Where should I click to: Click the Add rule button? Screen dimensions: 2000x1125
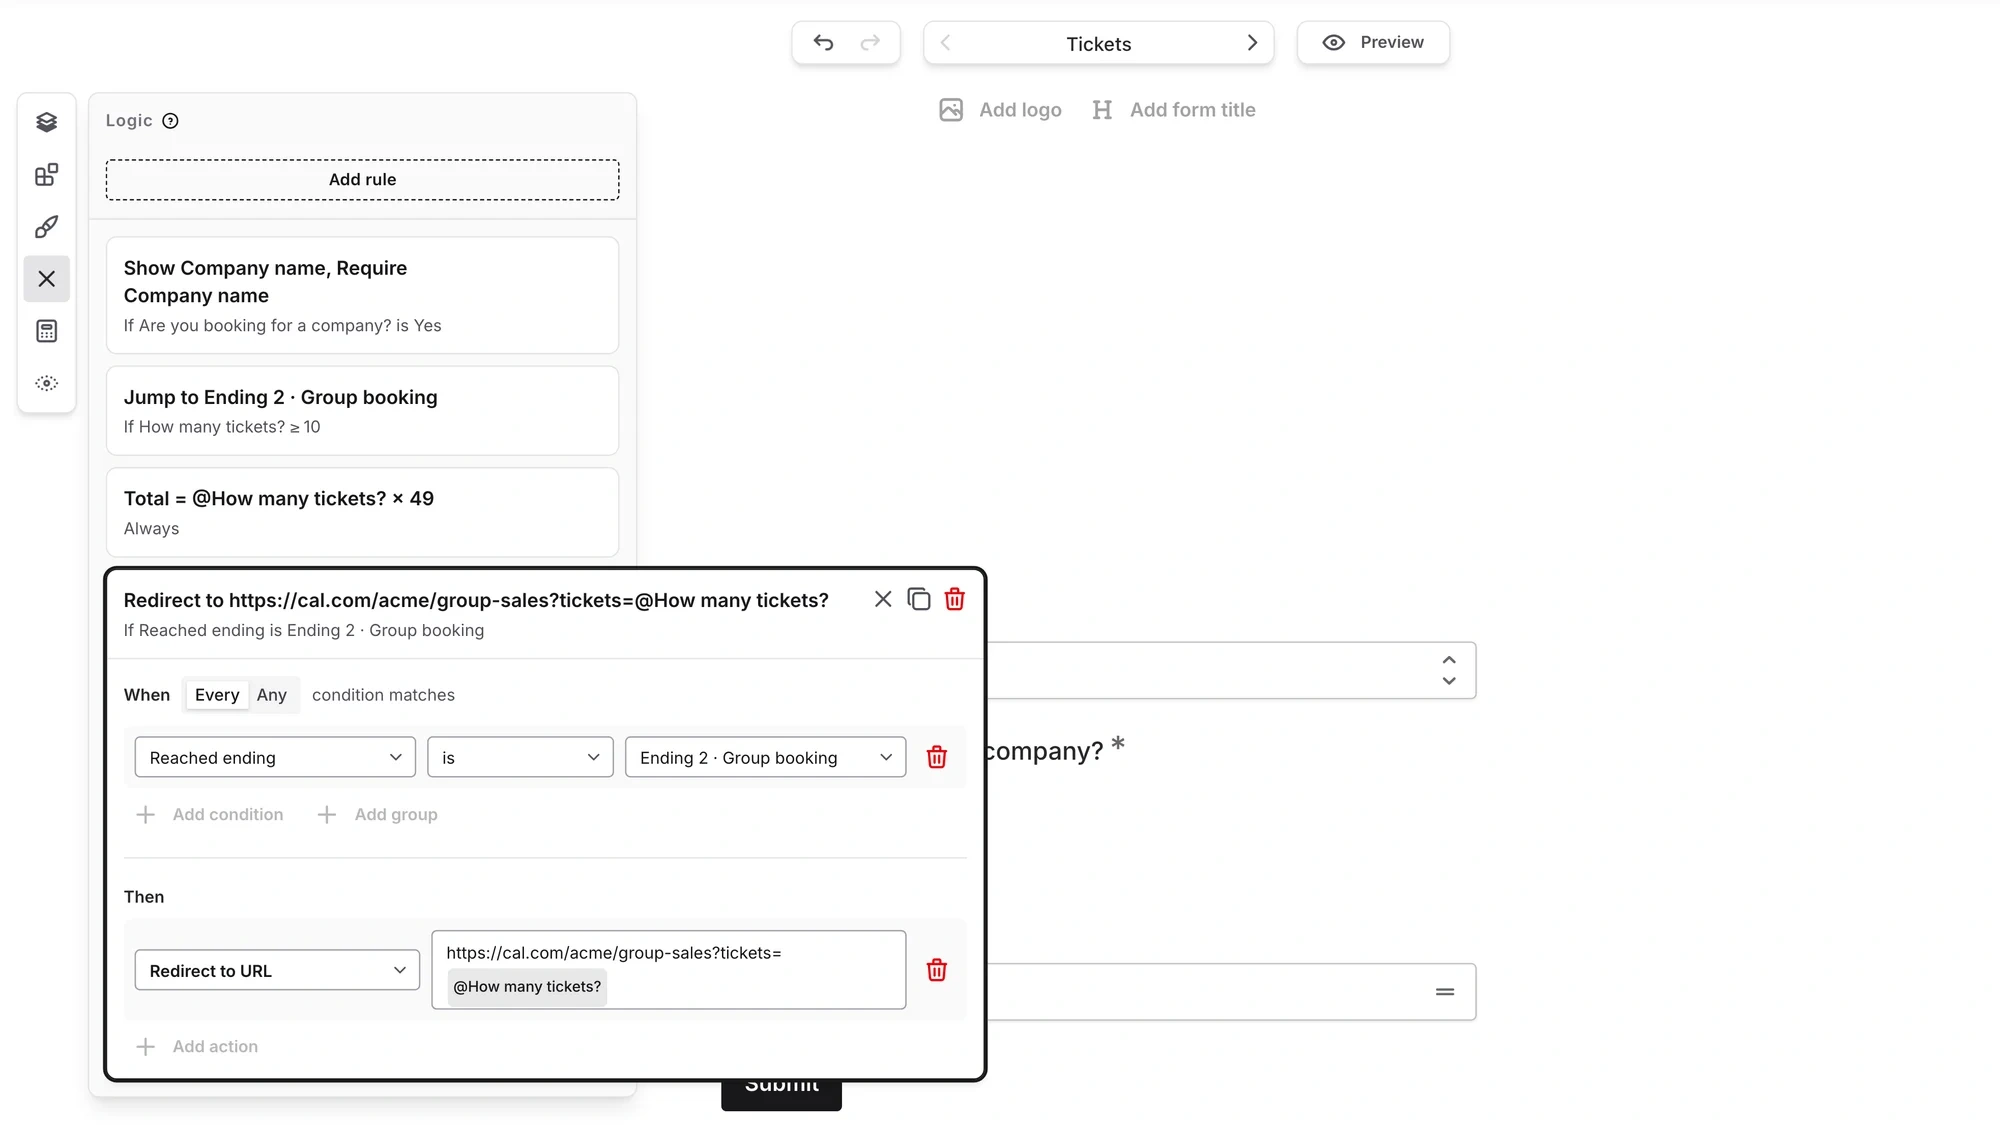[x=363, y=180]
